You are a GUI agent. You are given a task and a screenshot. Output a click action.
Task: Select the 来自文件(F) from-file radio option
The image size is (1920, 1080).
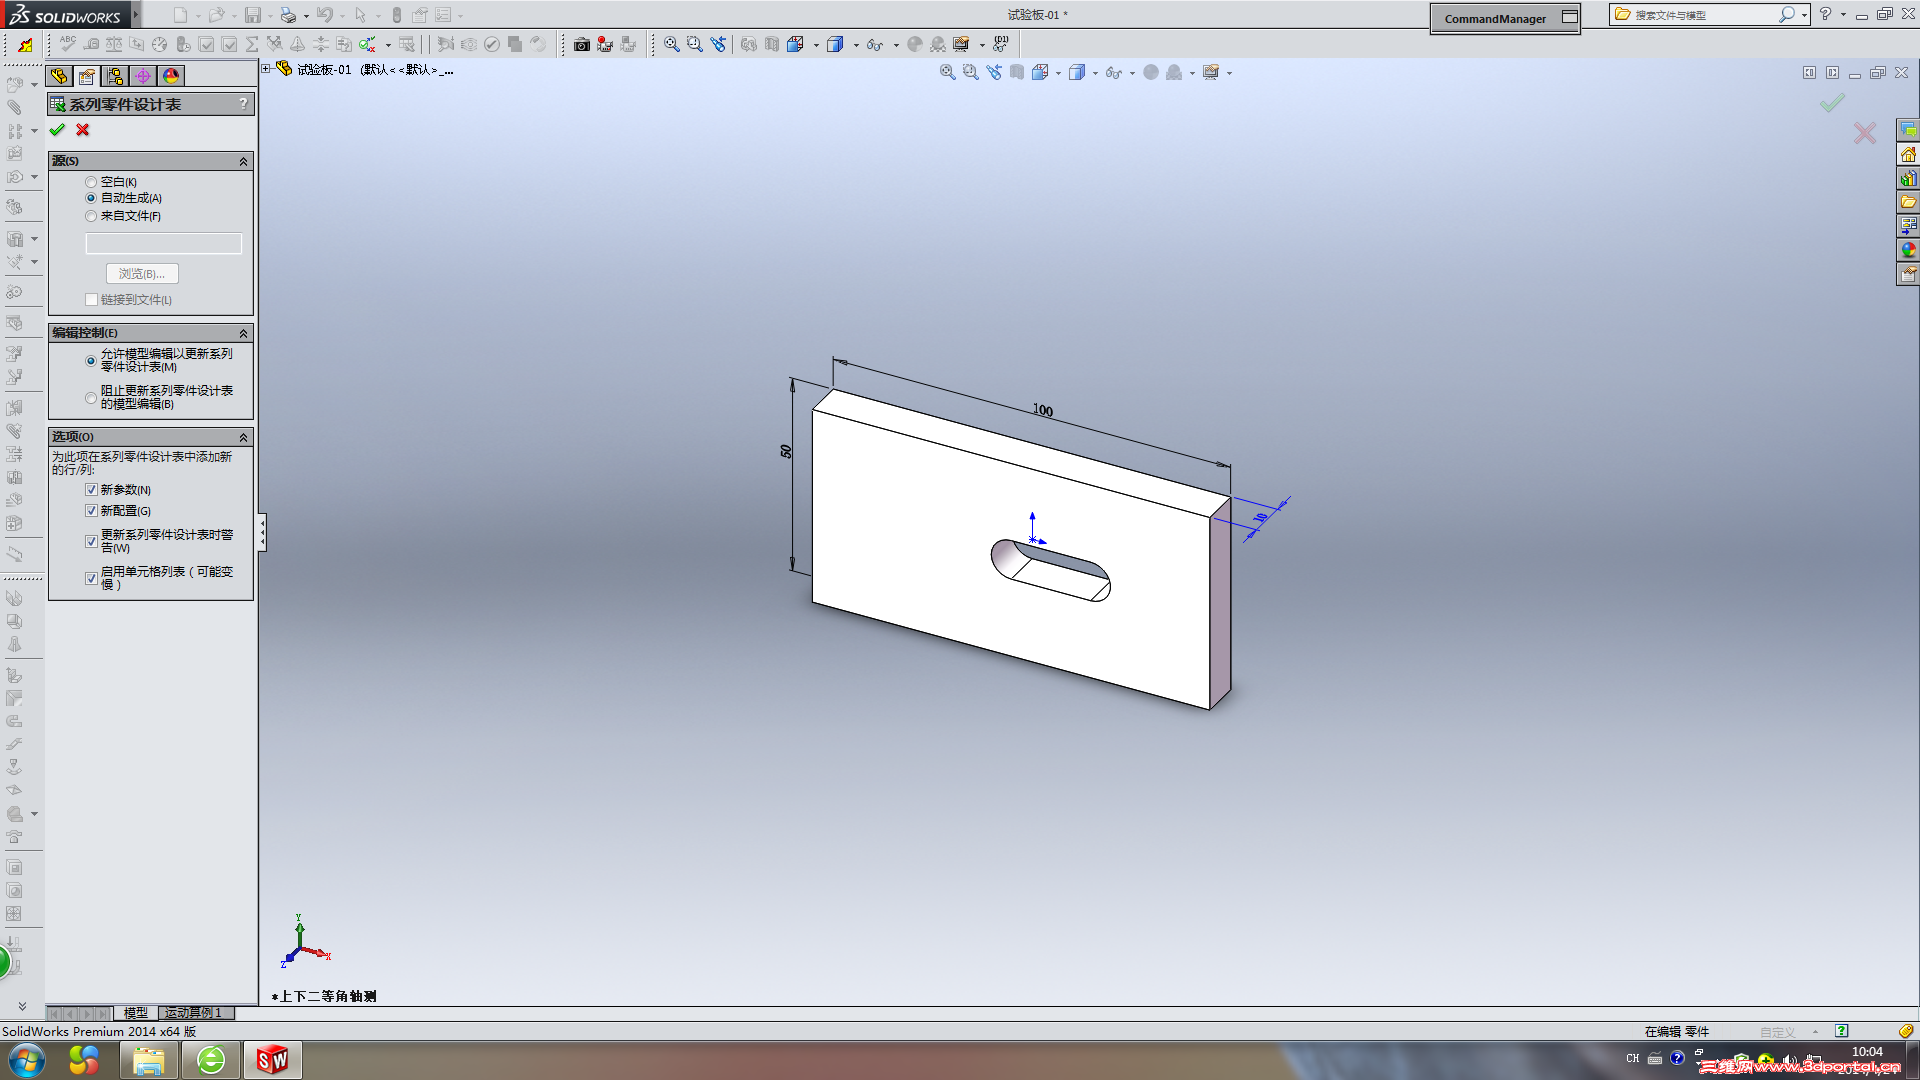91,216
